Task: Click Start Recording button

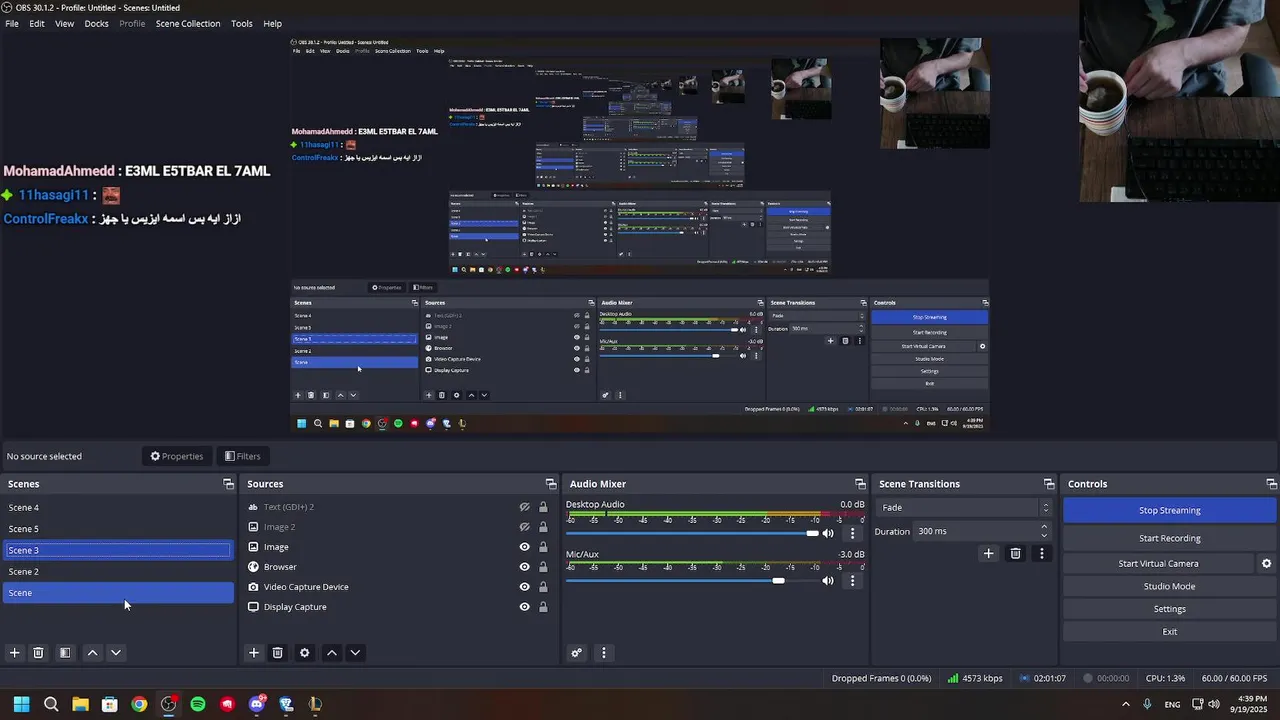Action: (1169, 538)
